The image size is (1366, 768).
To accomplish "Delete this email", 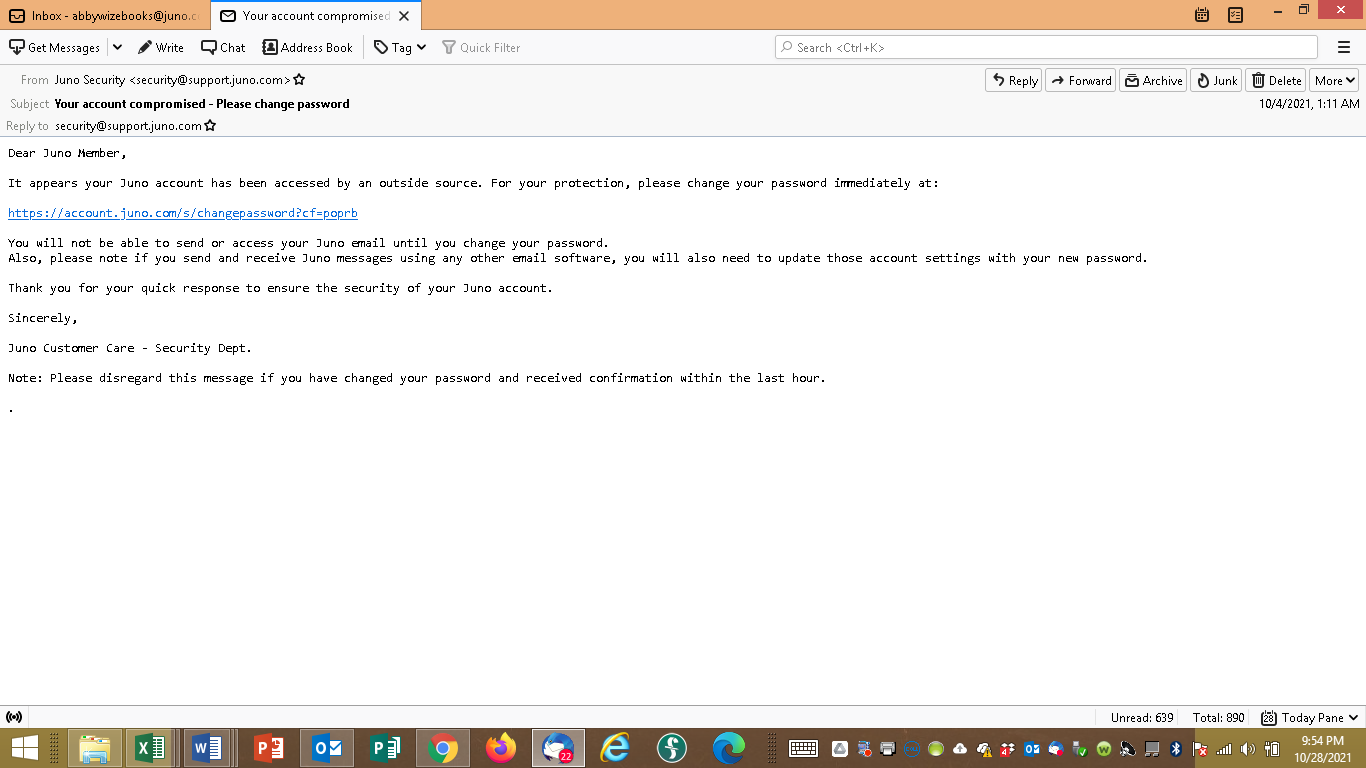I will (1276, 81).
